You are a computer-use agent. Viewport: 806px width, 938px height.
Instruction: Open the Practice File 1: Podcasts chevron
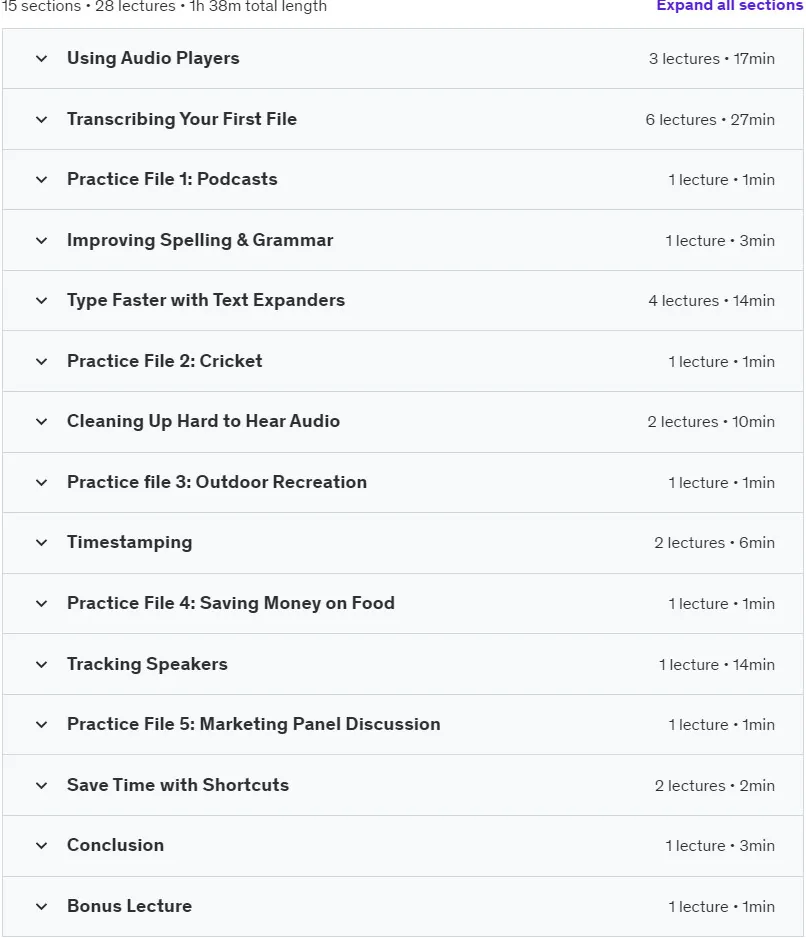(x=41, y=179)
